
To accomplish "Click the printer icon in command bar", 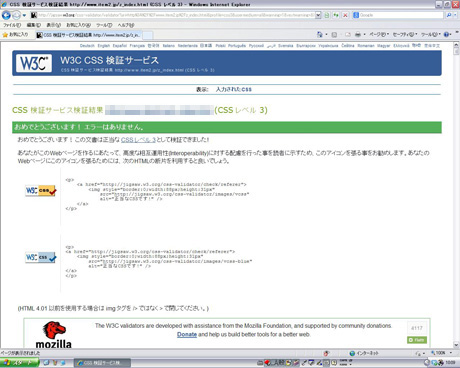I will coord(358,34).
